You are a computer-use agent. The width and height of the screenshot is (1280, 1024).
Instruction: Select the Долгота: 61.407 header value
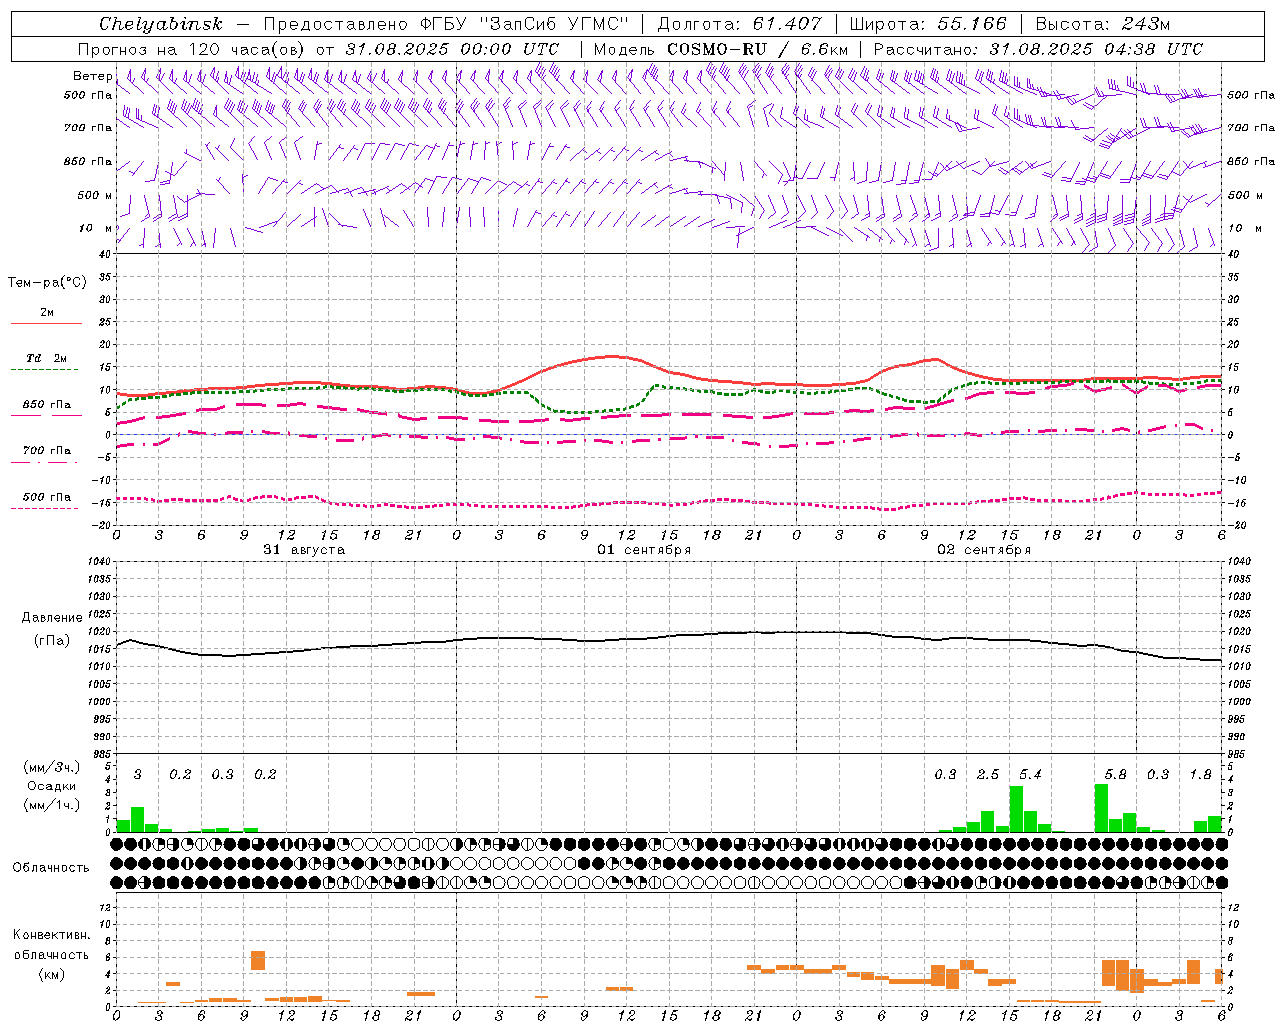pyautogui.click(x=739, y=24)
